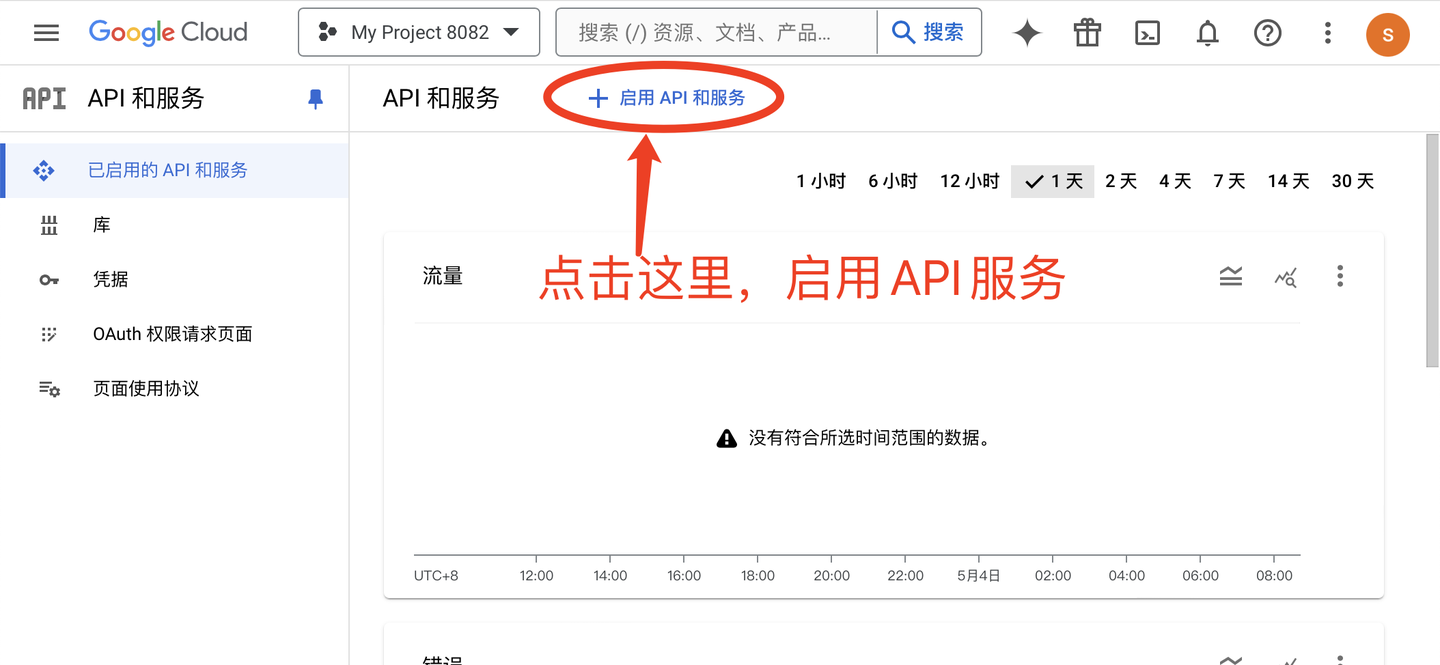Click the Gemini sparkle icon
Image resolution: width=1440 pixels, height=665 pixels.
click(x=1027, y=33)
